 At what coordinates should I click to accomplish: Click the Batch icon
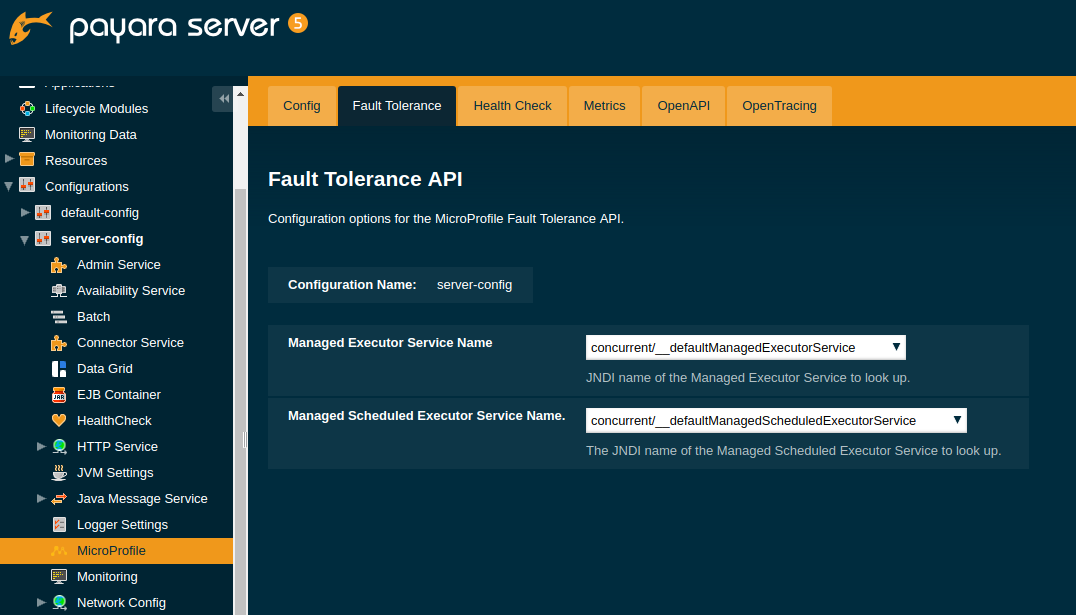59,316
